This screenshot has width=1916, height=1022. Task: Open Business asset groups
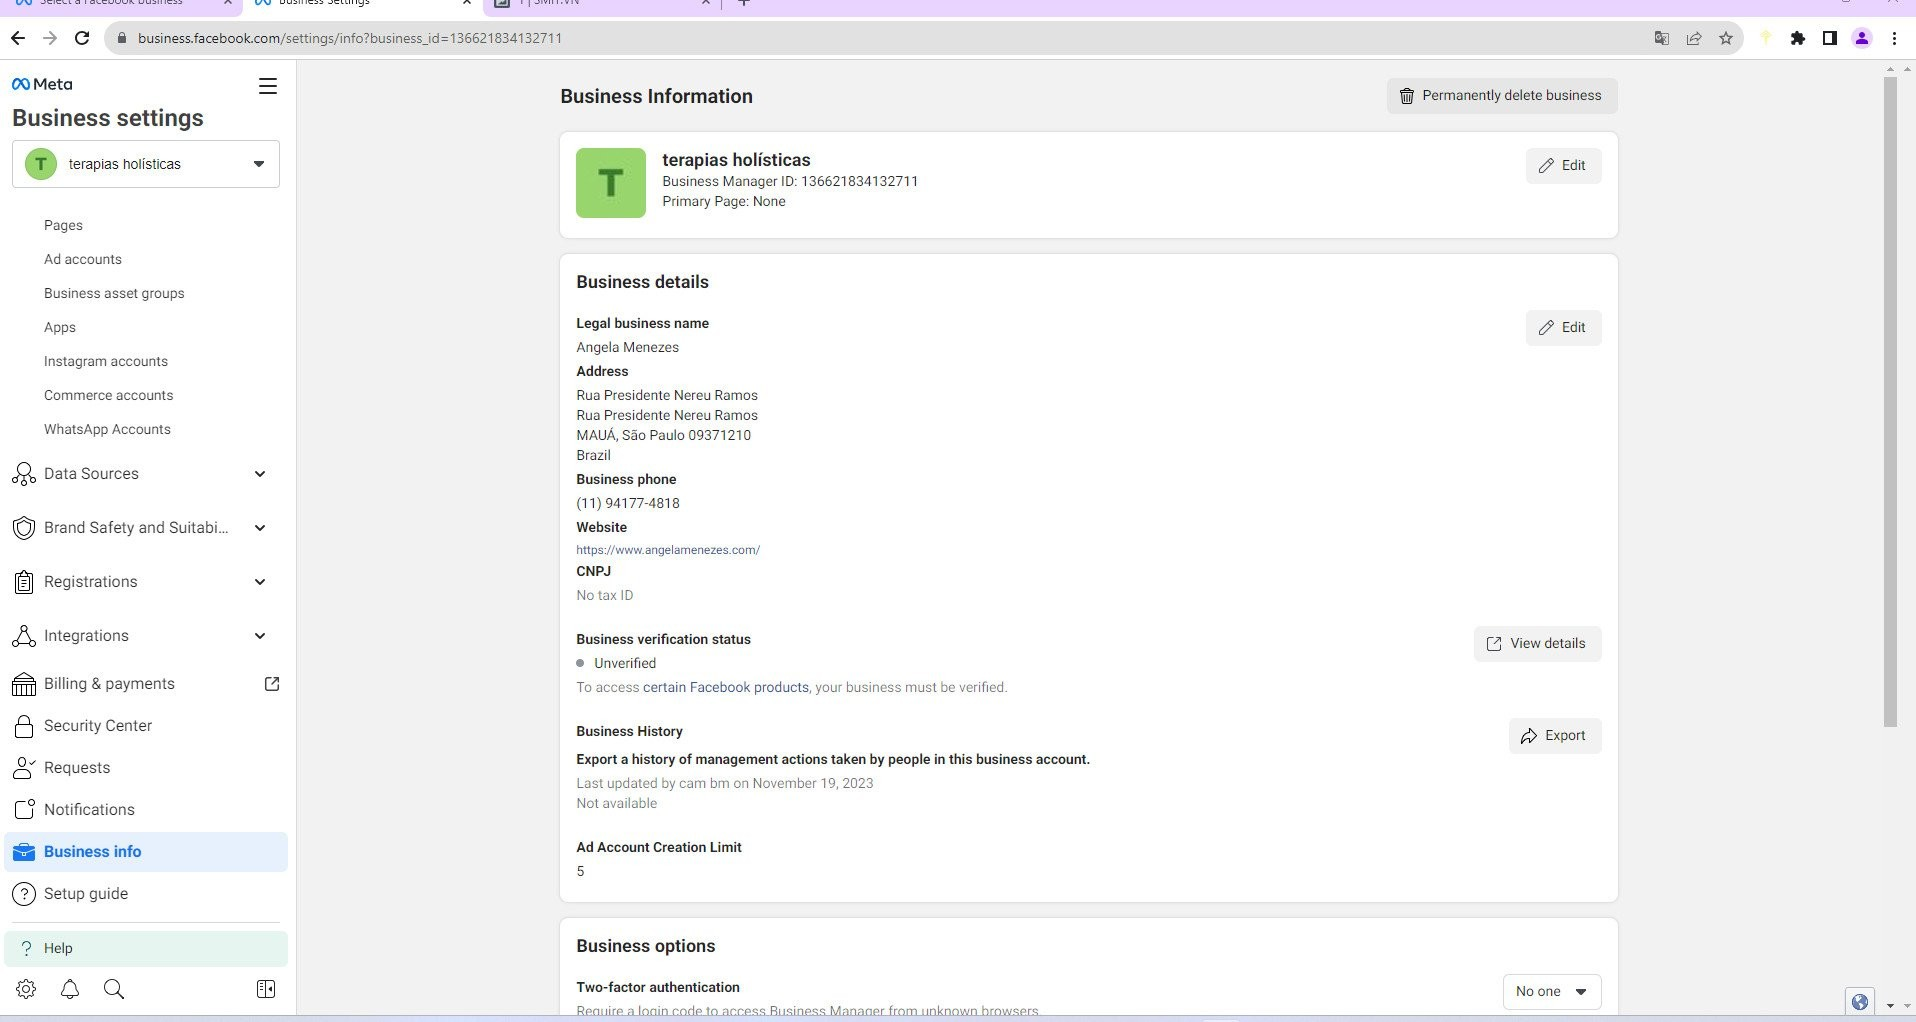(114, 293)
